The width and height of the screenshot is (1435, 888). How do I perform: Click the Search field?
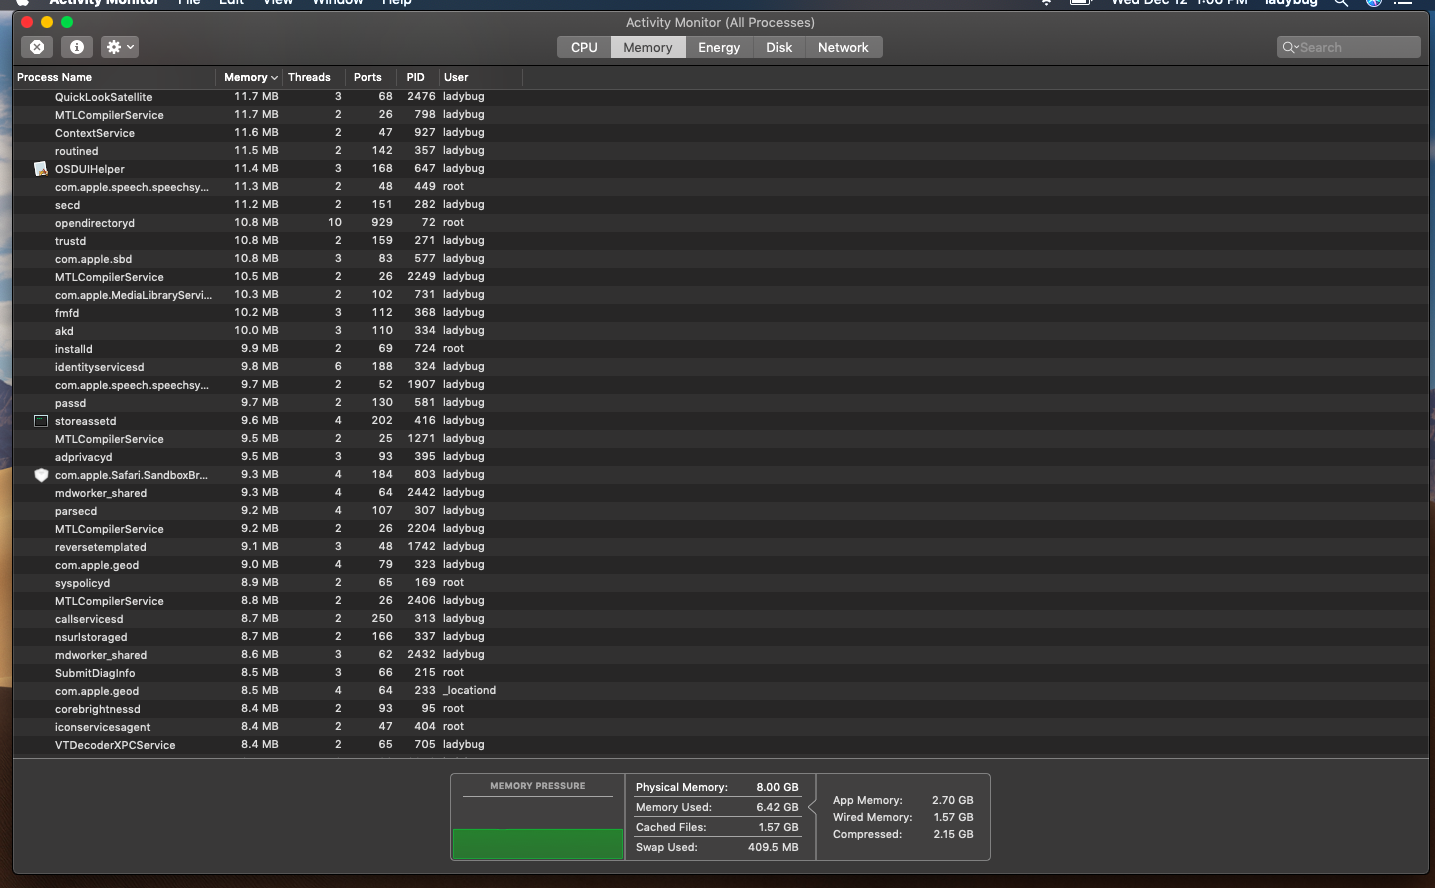click(x=1348, y=47)
